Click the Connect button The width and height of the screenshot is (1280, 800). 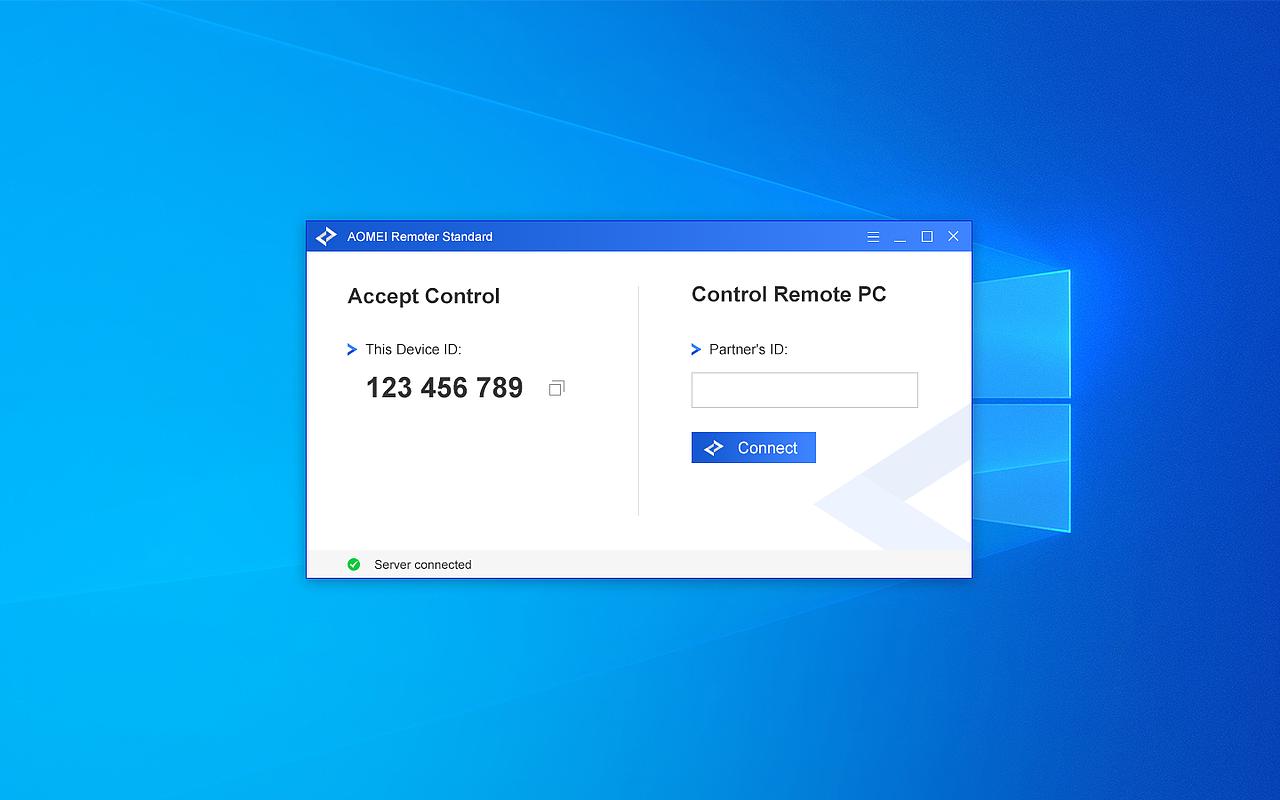[x=753, y=447]
